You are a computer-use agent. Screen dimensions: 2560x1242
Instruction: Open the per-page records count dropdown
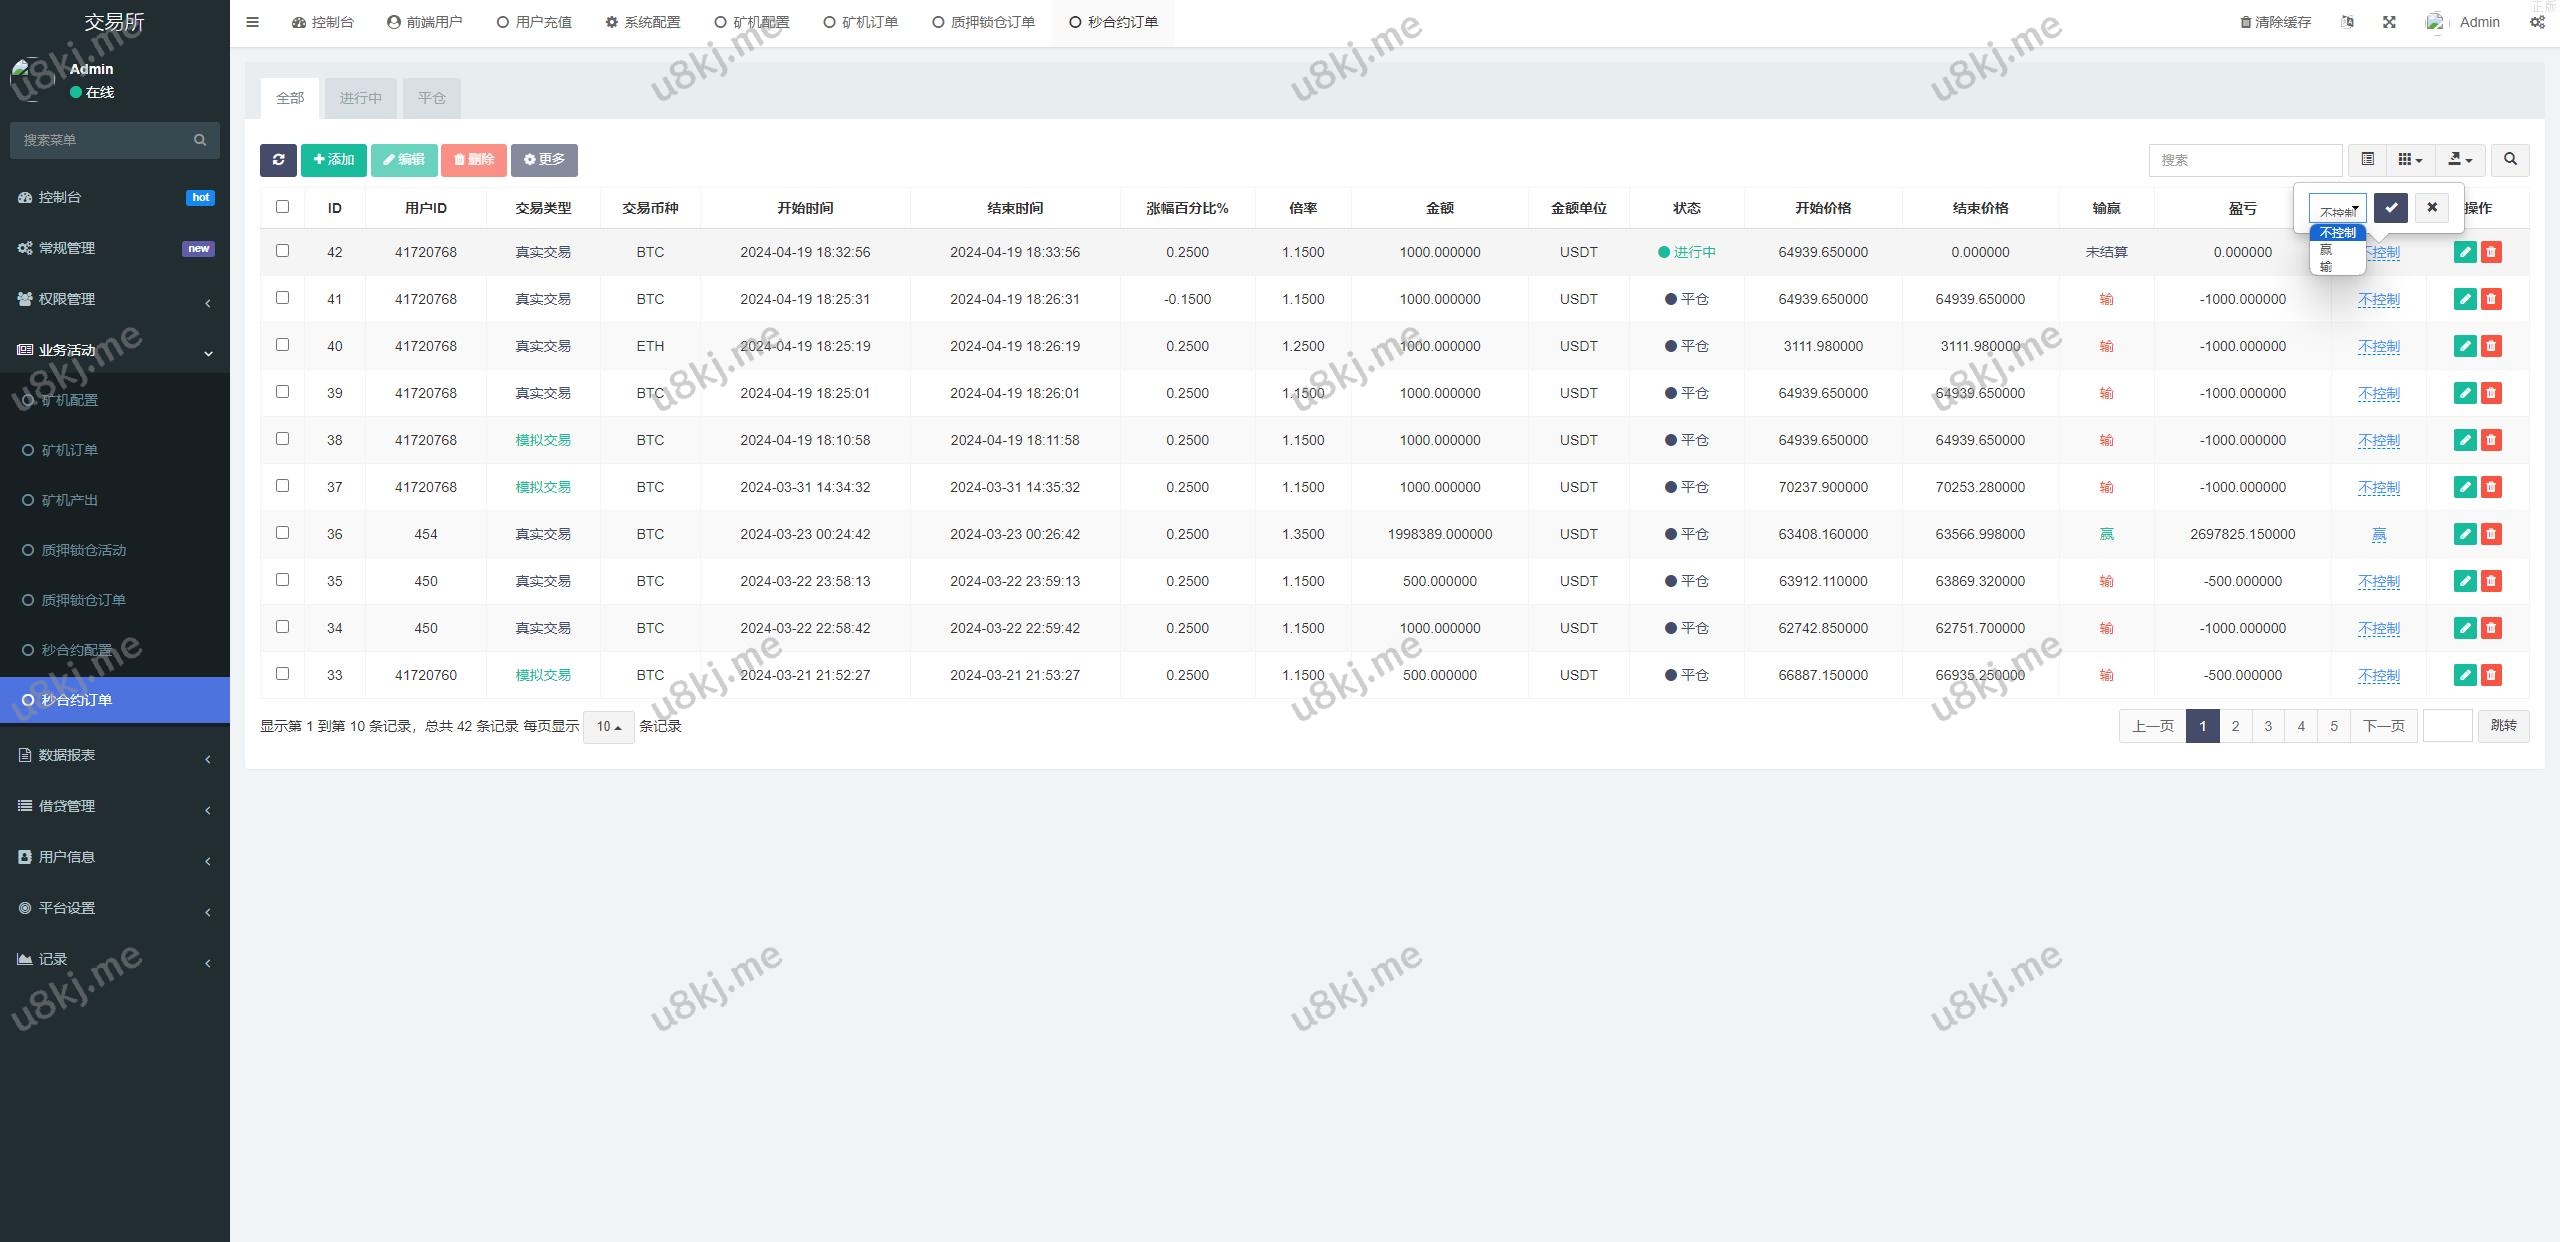(x=608, y=727)
